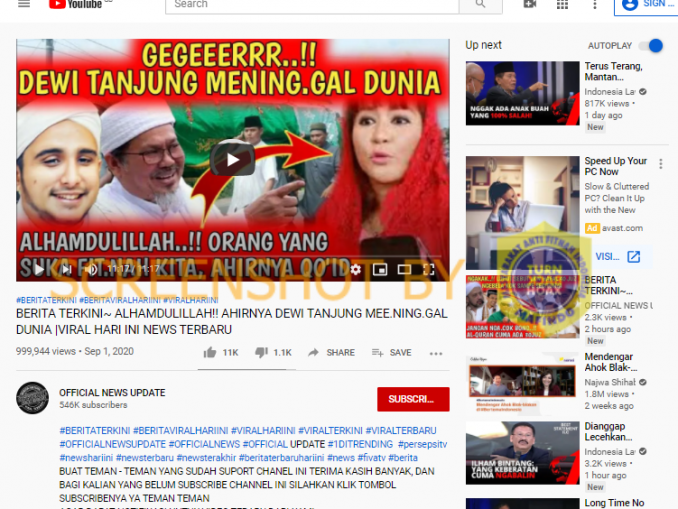Click the '999,944 views' text
The image size is (678, 509).
(46, 351)
